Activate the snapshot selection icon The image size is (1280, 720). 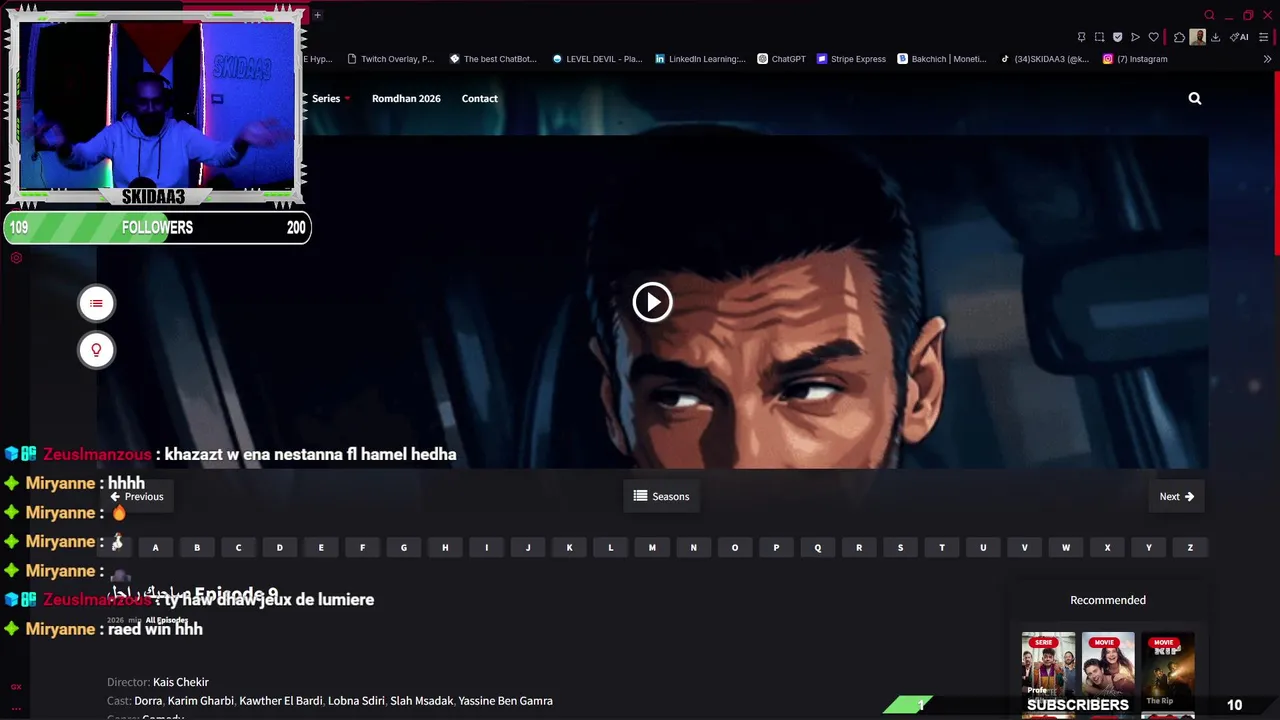[1100, 37]
